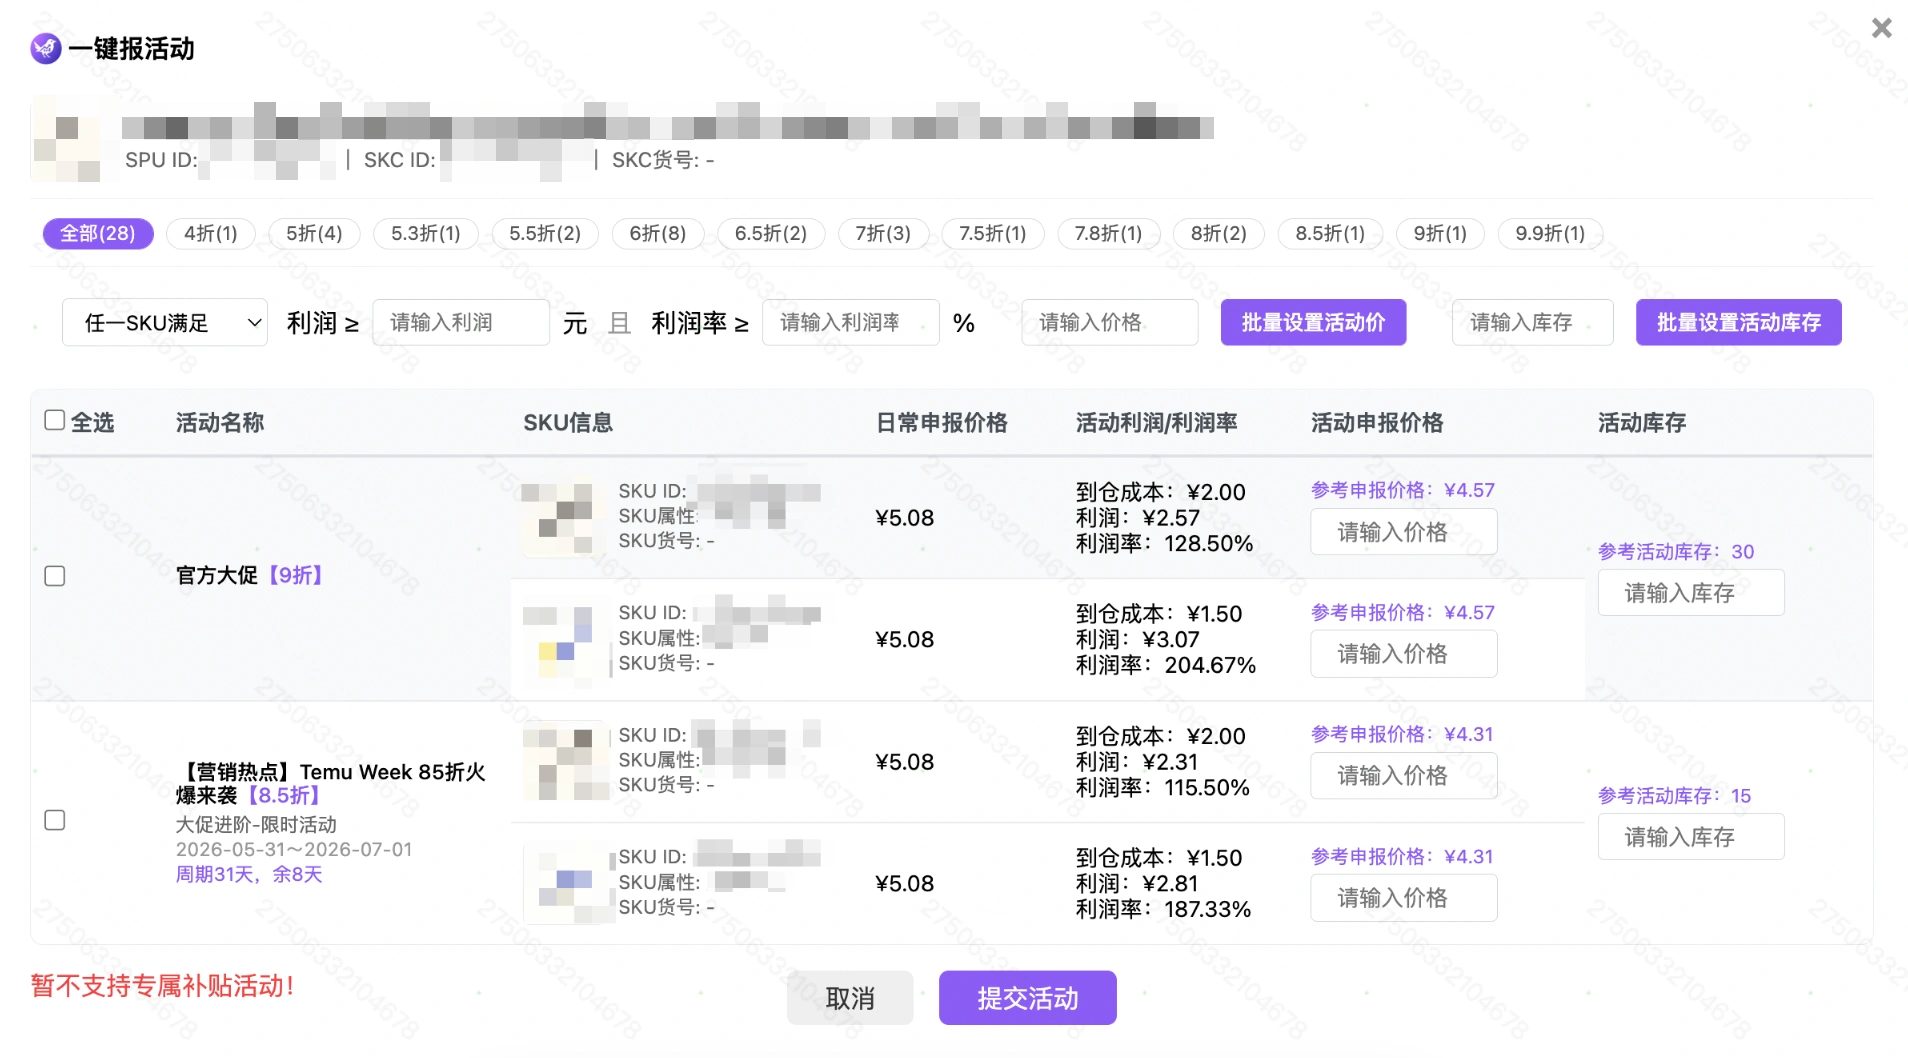Viewport: 1908px width, 1058px height.
Task: Click price input for Temu Week SKU with profit ¥2.31
Action: tap(1404, 776)
